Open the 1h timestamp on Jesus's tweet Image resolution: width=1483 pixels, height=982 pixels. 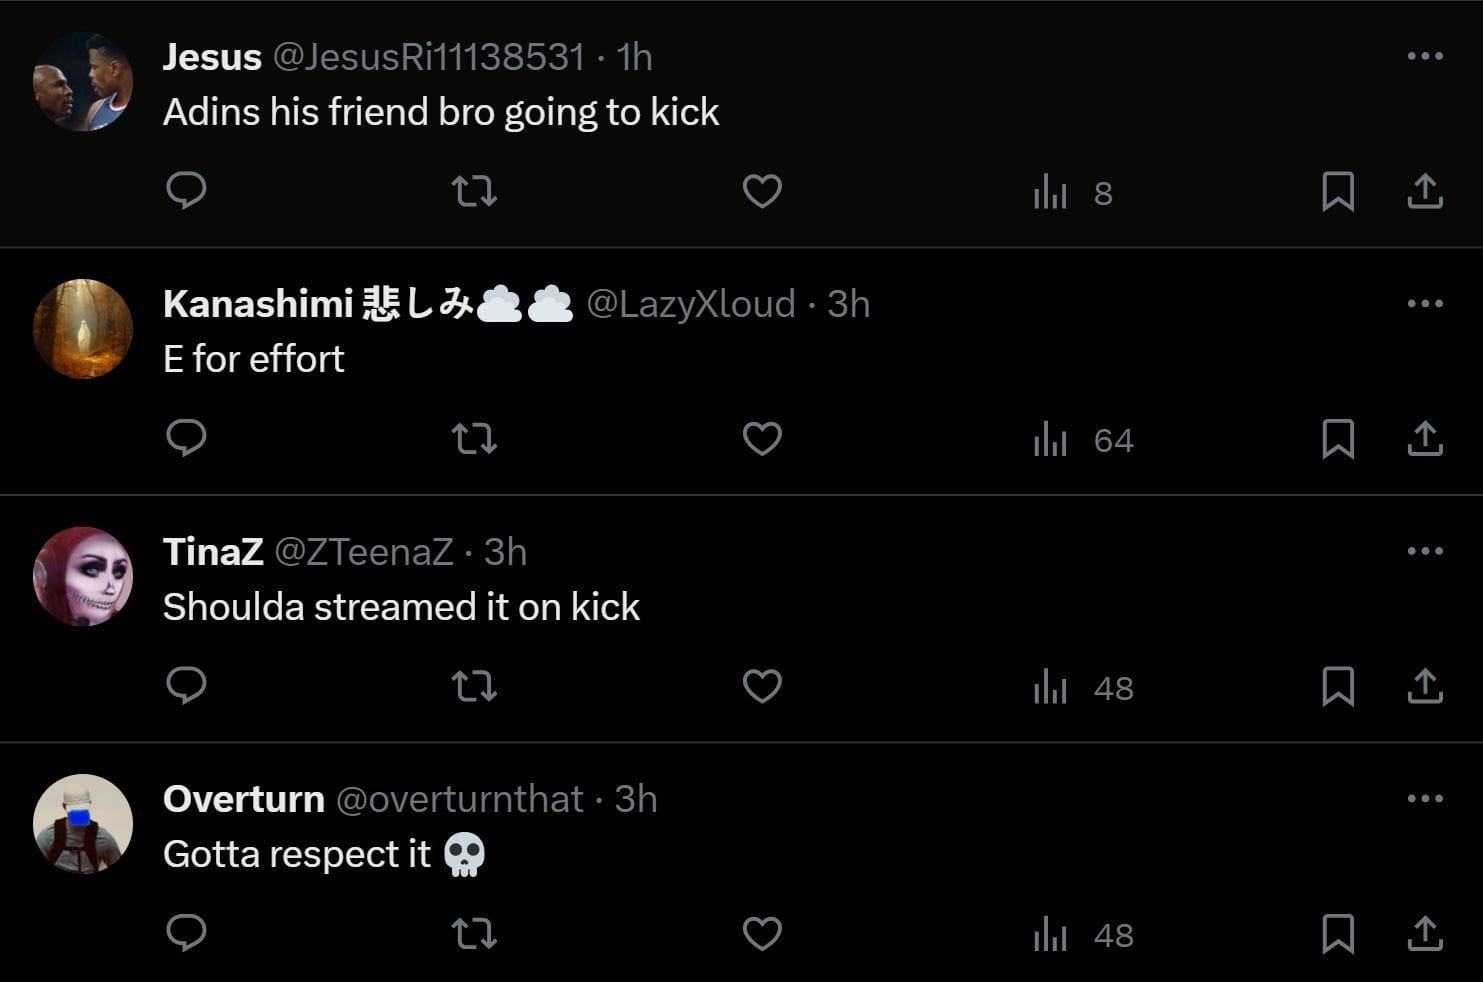point(635,57)
